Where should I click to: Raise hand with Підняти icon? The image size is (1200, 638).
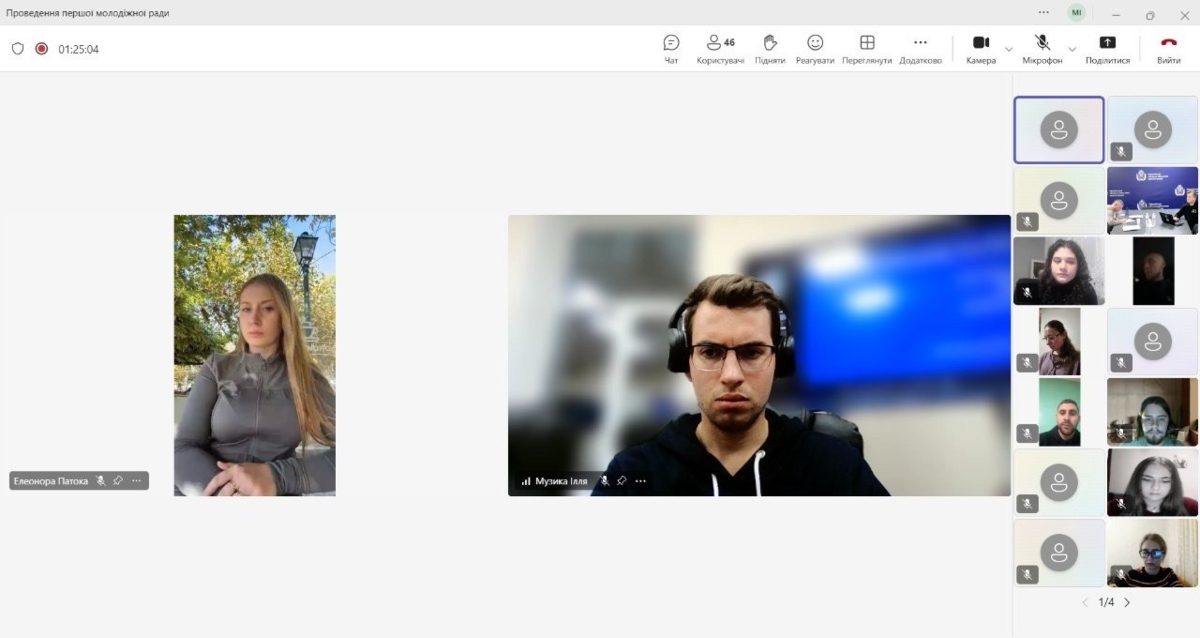770,48
